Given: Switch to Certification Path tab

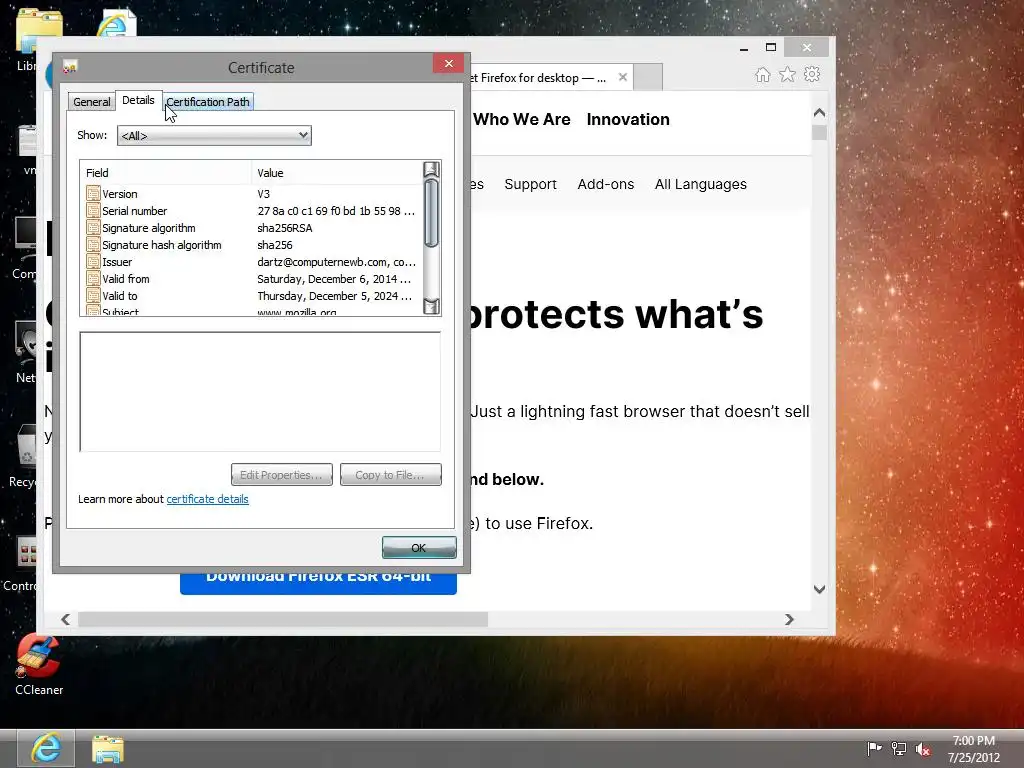Looking at the screenshot, I should click(x=208, y=102).
